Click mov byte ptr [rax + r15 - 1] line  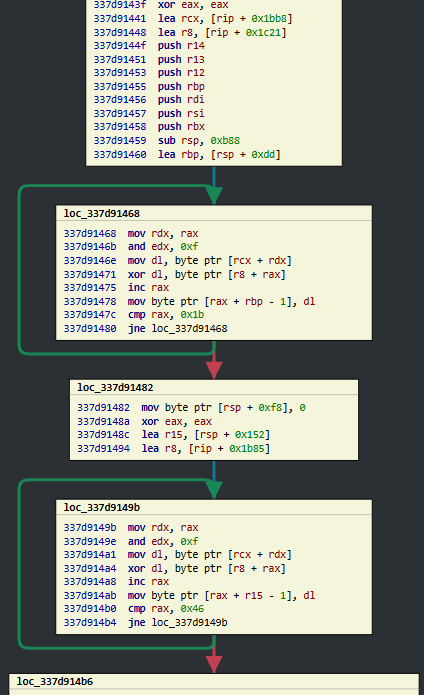click(x=189, y=595)
